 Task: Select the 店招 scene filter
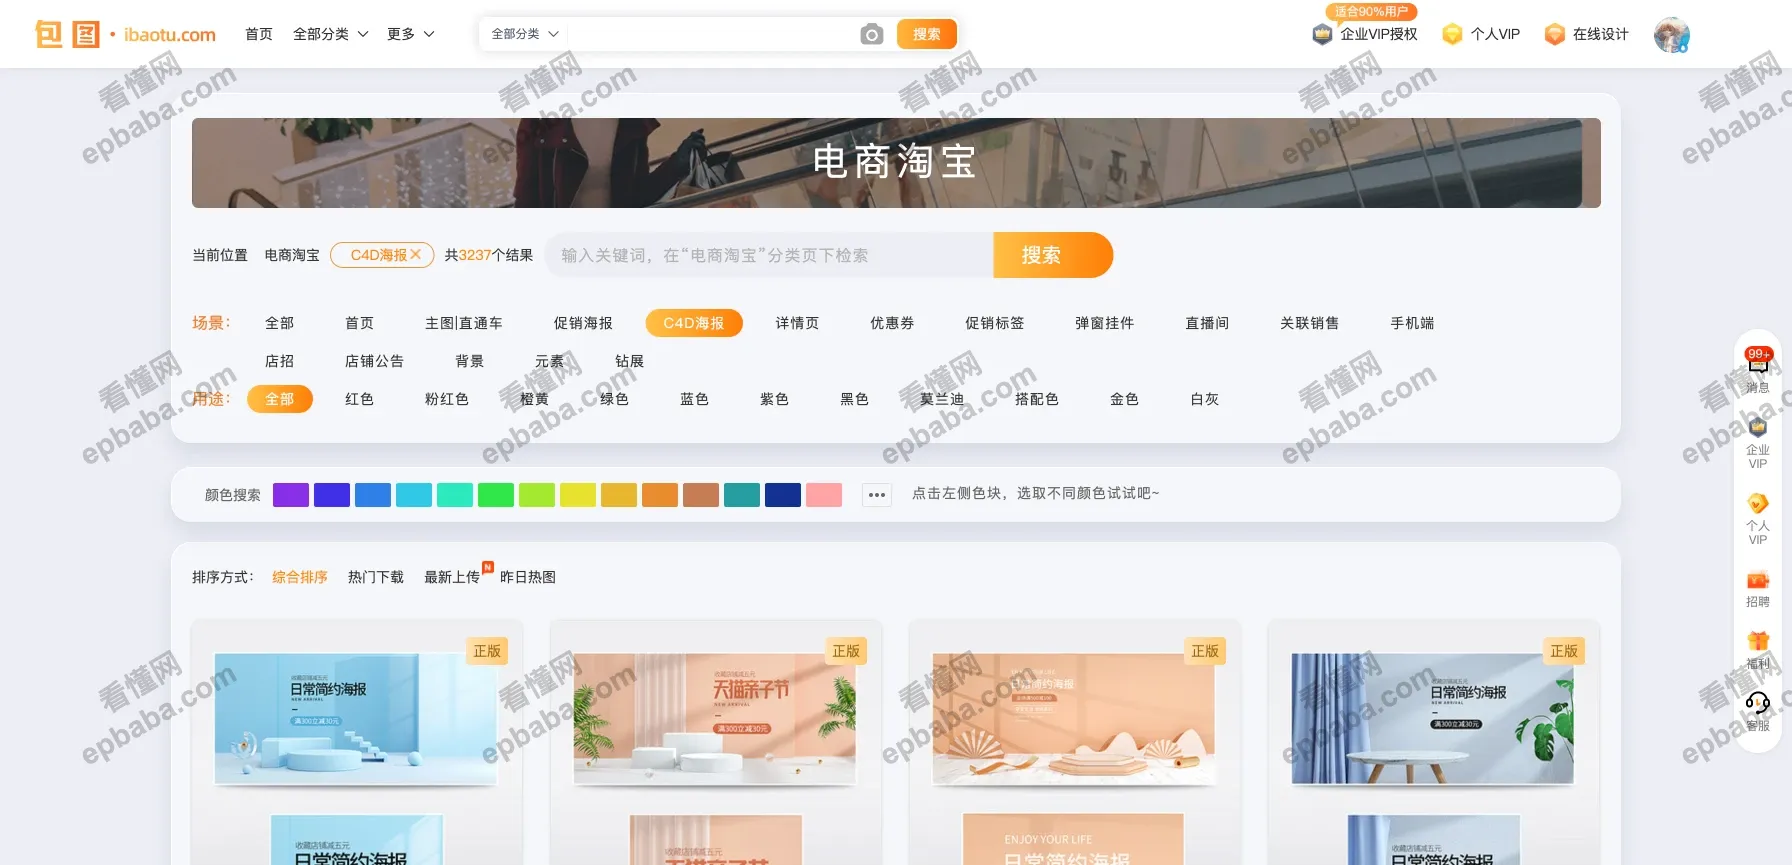click(x=279, y=361)
